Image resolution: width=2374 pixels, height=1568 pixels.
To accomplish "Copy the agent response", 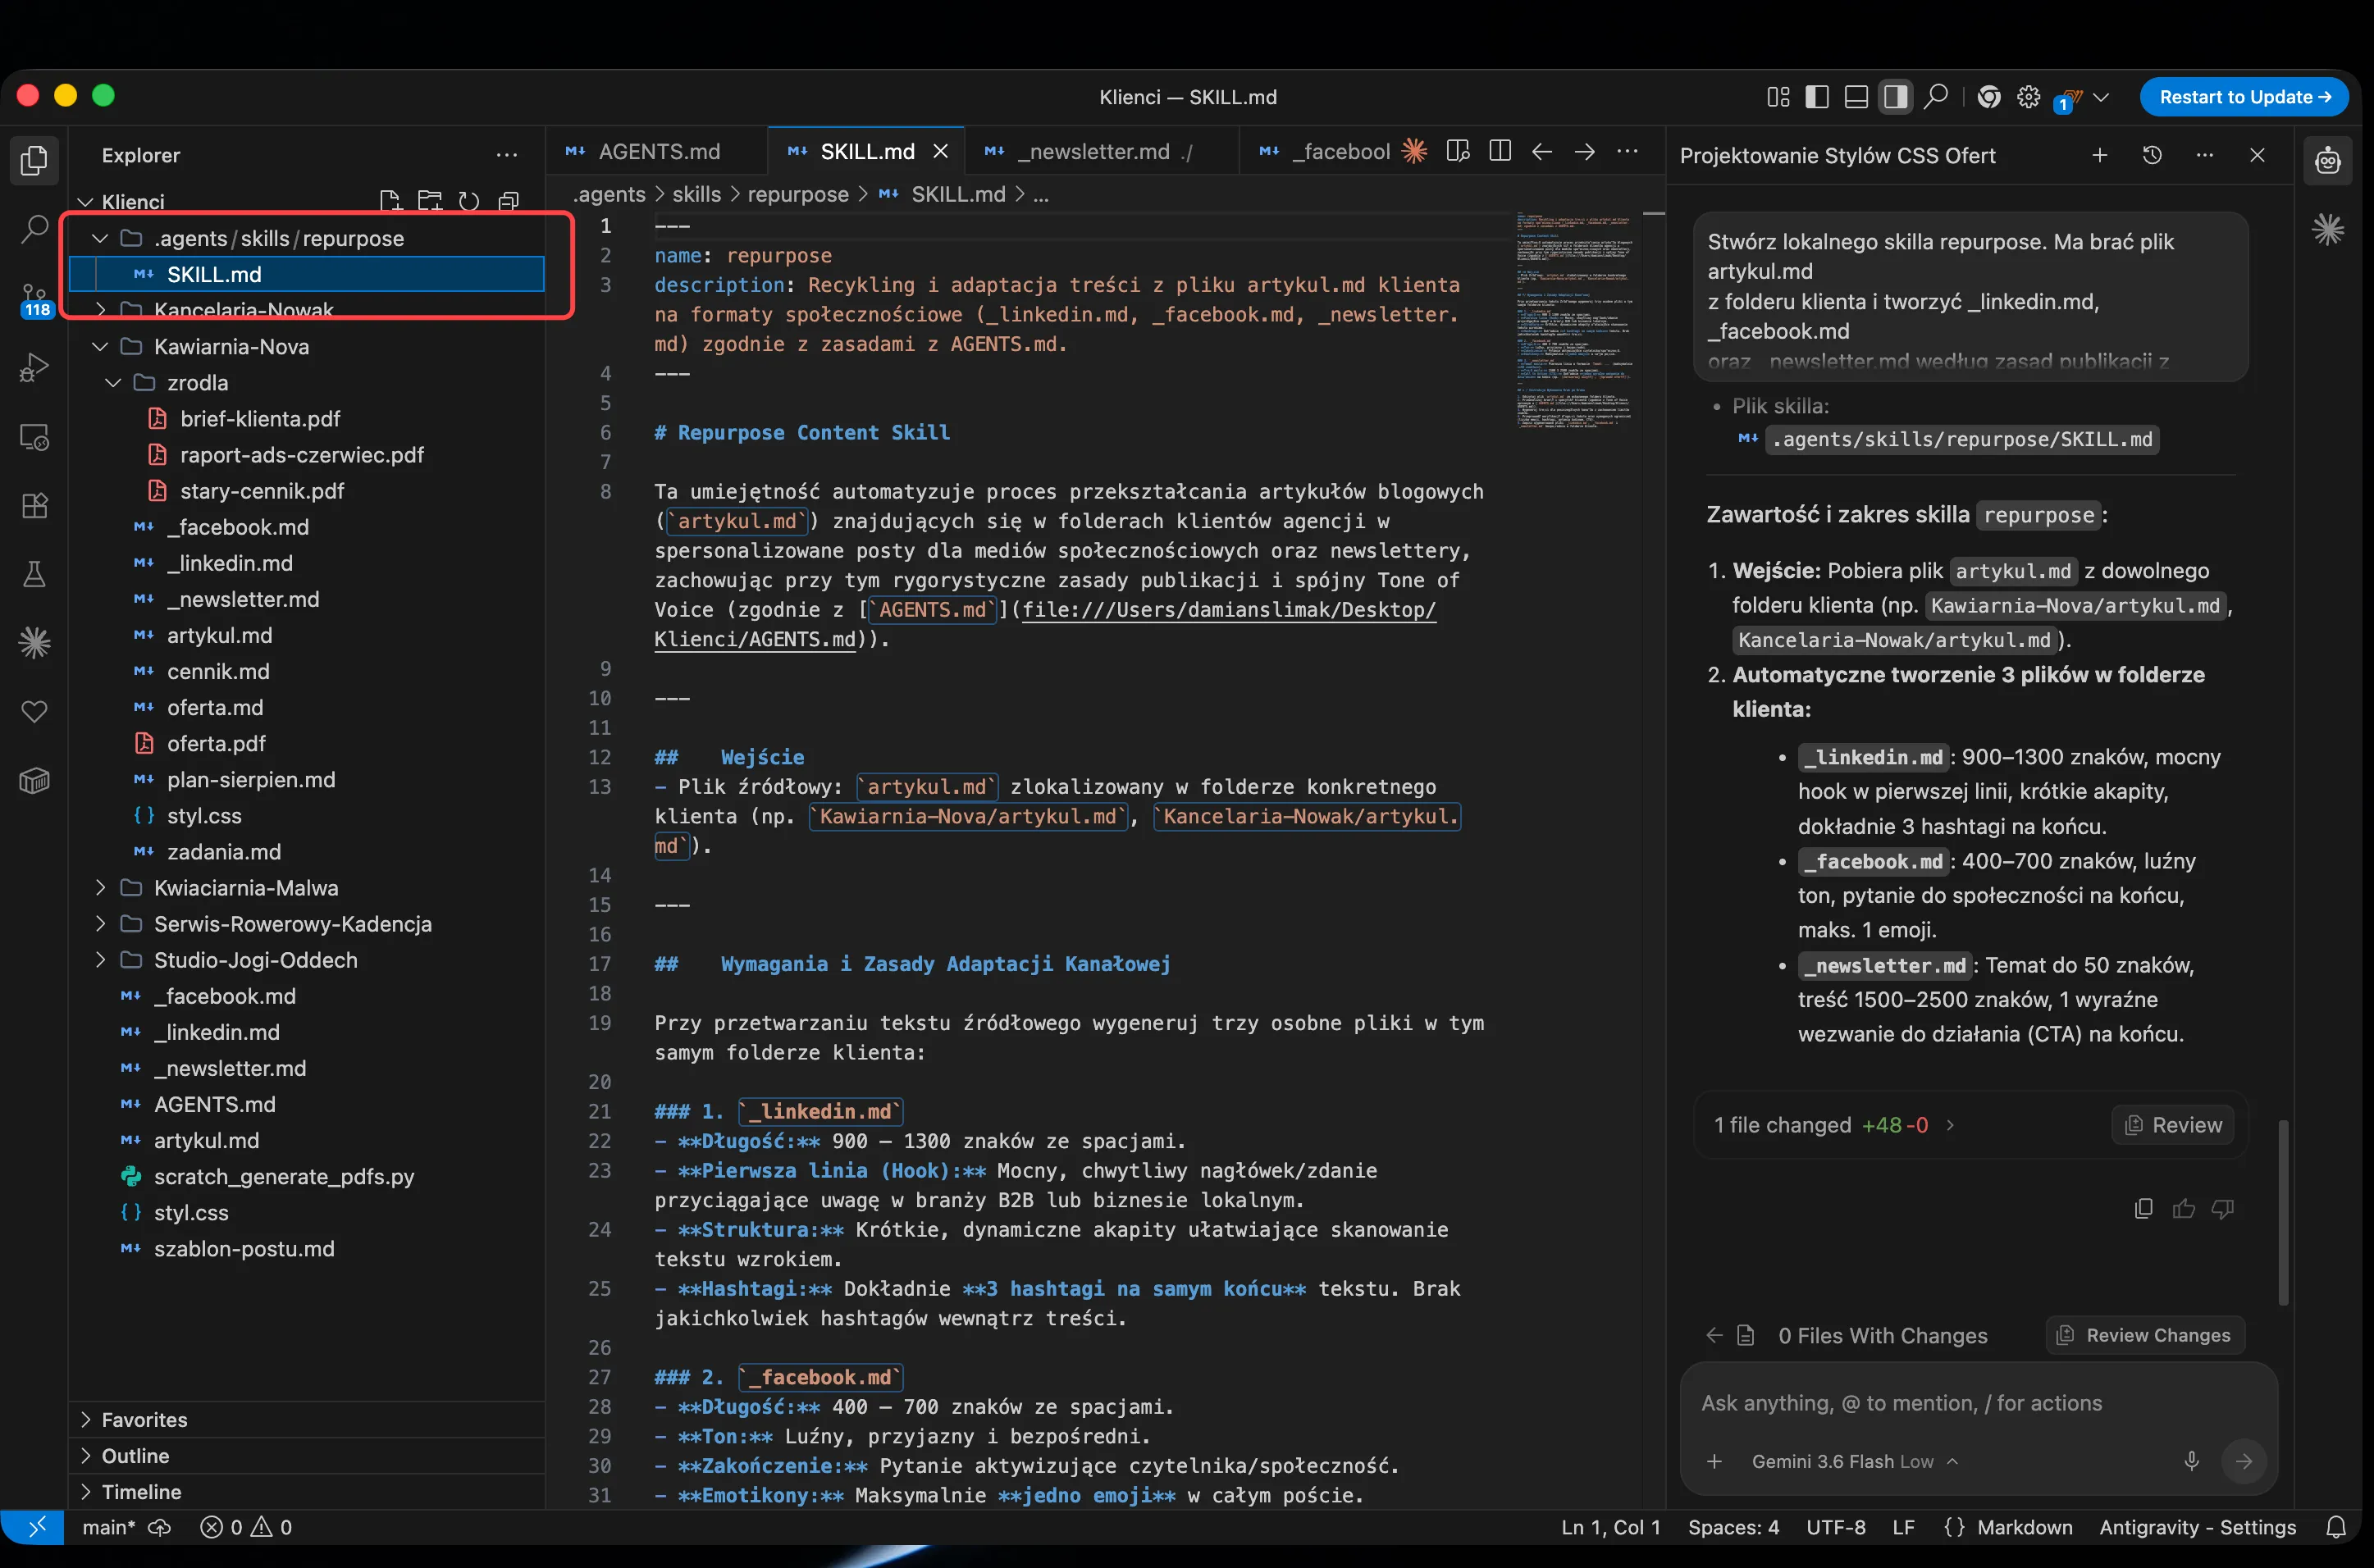I will (2143, 1209).
